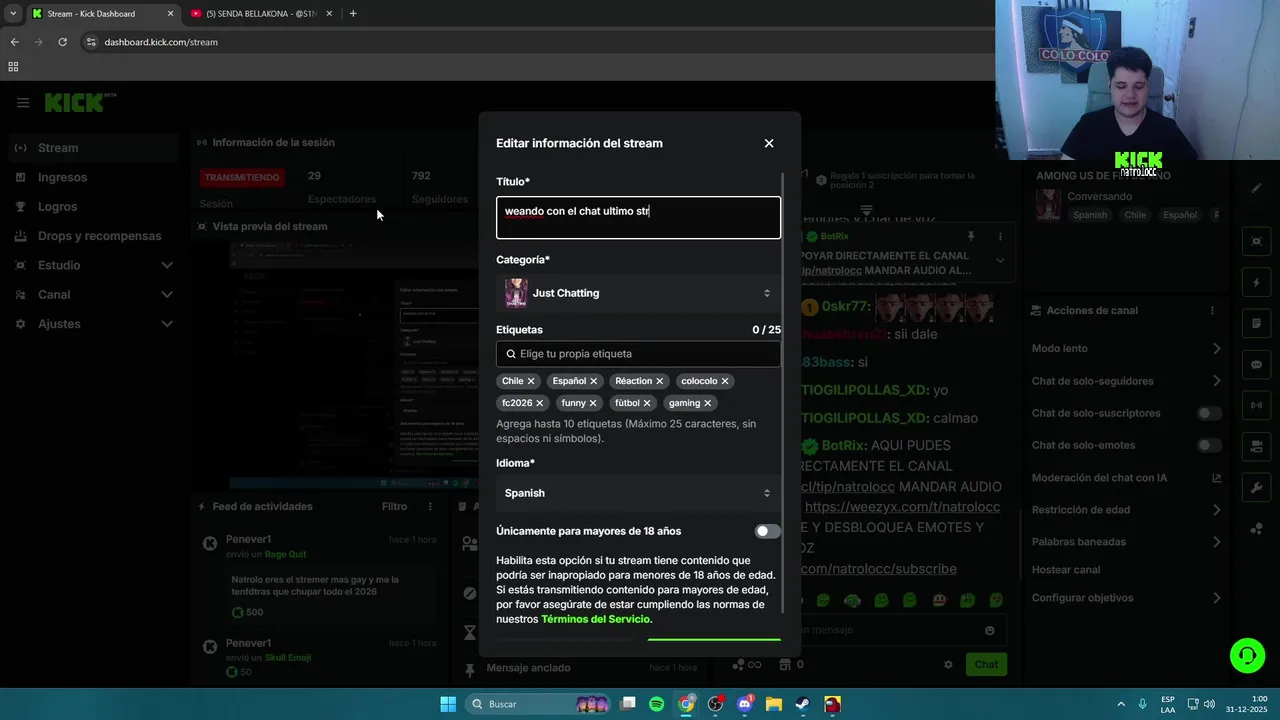Toggle Únicamente para mayores de 18 años
The image size is (1280, 720).
tap(767, 531)
